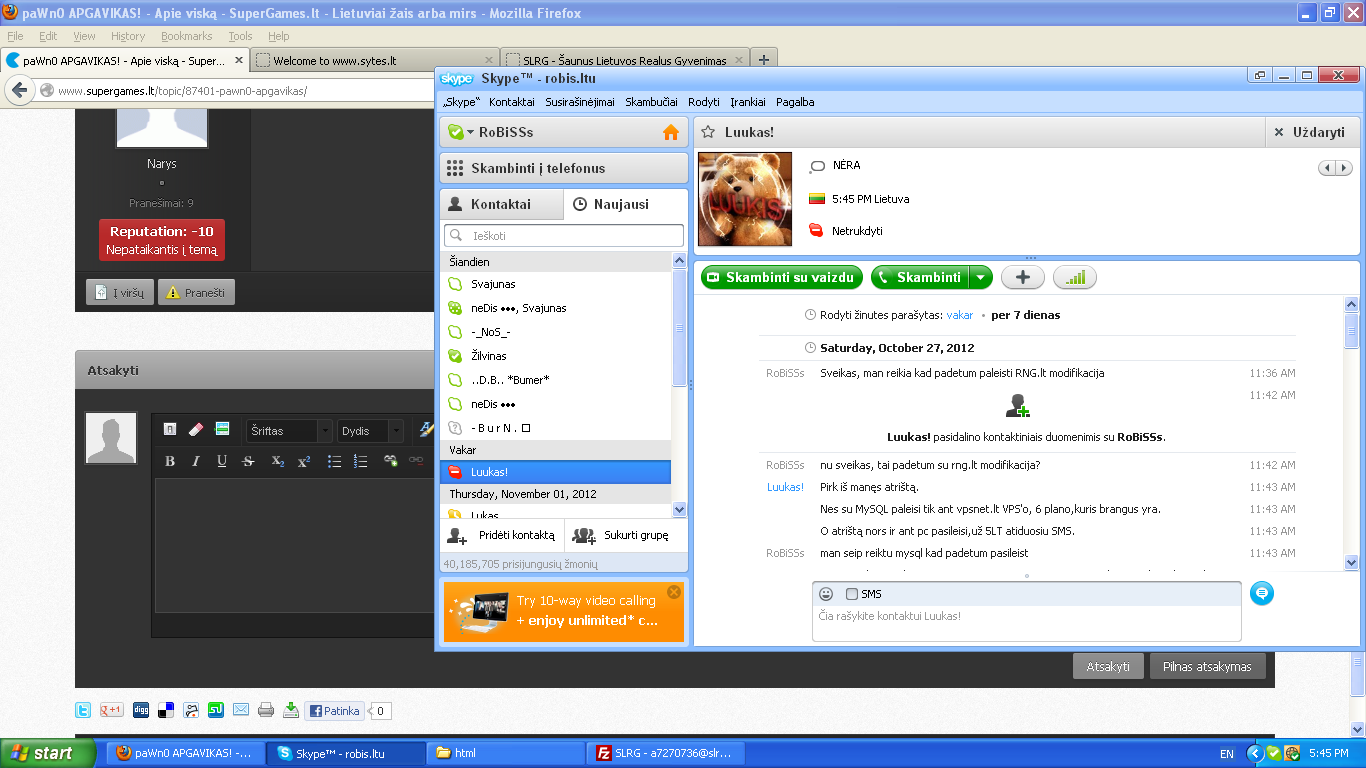Close the Skype video calling ad

pyautogui.click(x=674, y=592)
